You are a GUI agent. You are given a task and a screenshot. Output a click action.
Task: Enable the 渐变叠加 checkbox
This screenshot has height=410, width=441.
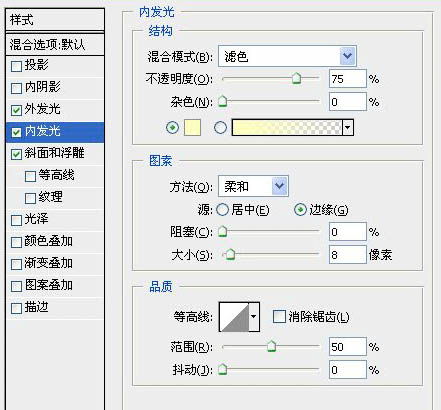click(x=16, y=264)
